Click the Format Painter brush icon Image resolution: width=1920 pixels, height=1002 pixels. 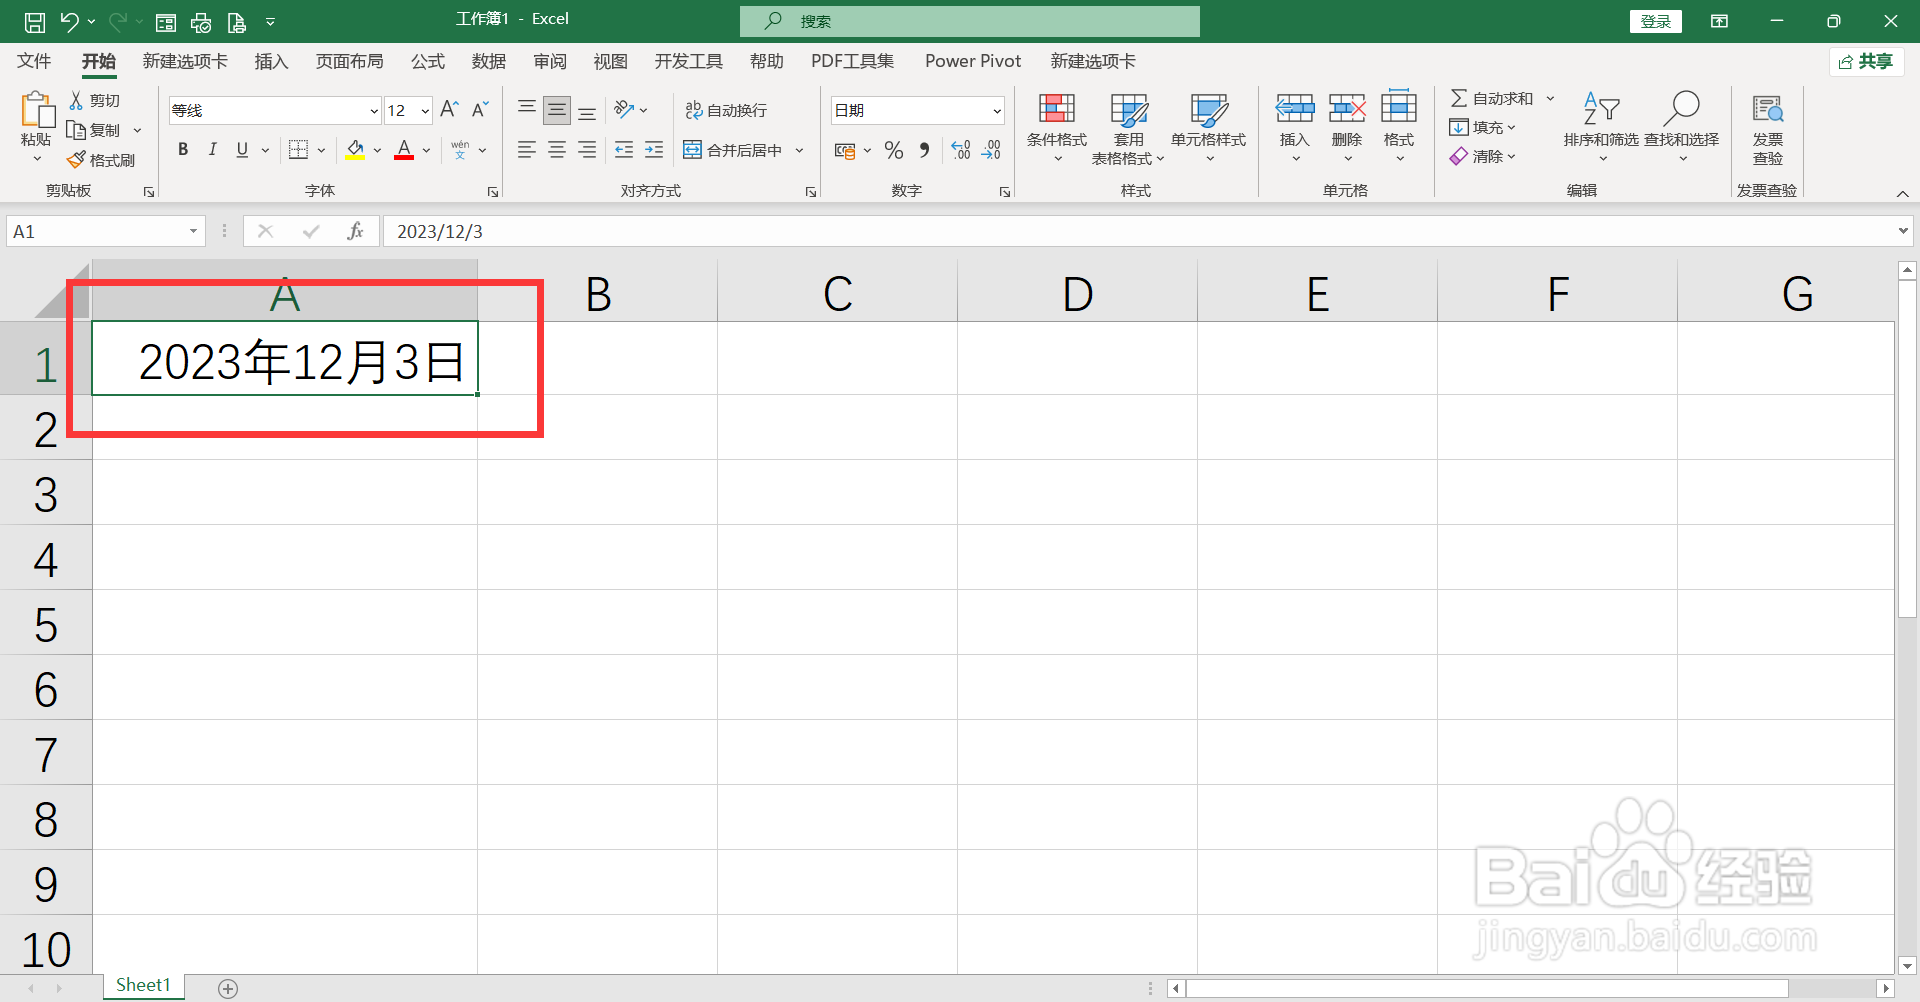(x=76, y=160)
